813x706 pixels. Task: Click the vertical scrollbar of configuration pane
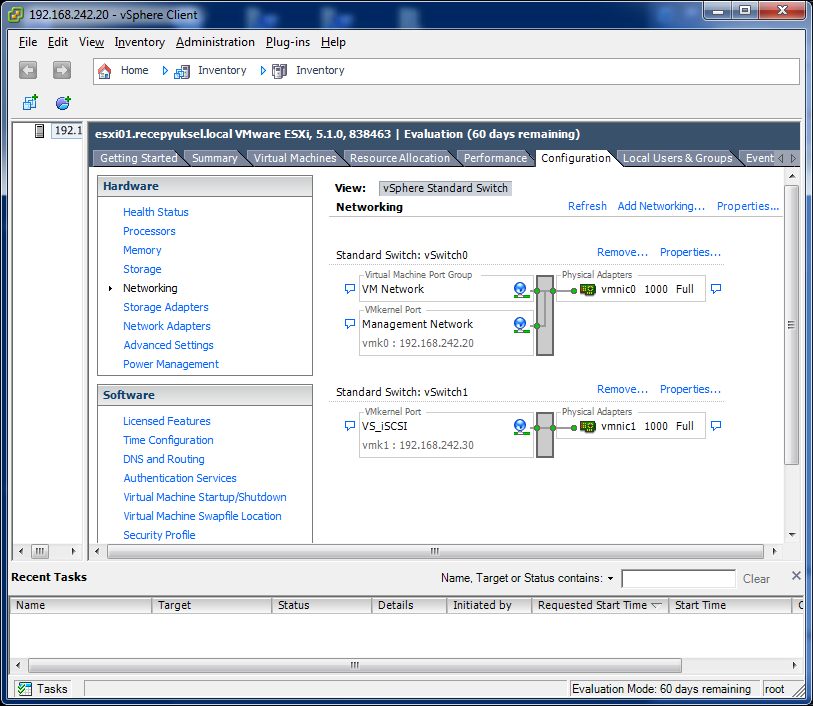(791, 325)
